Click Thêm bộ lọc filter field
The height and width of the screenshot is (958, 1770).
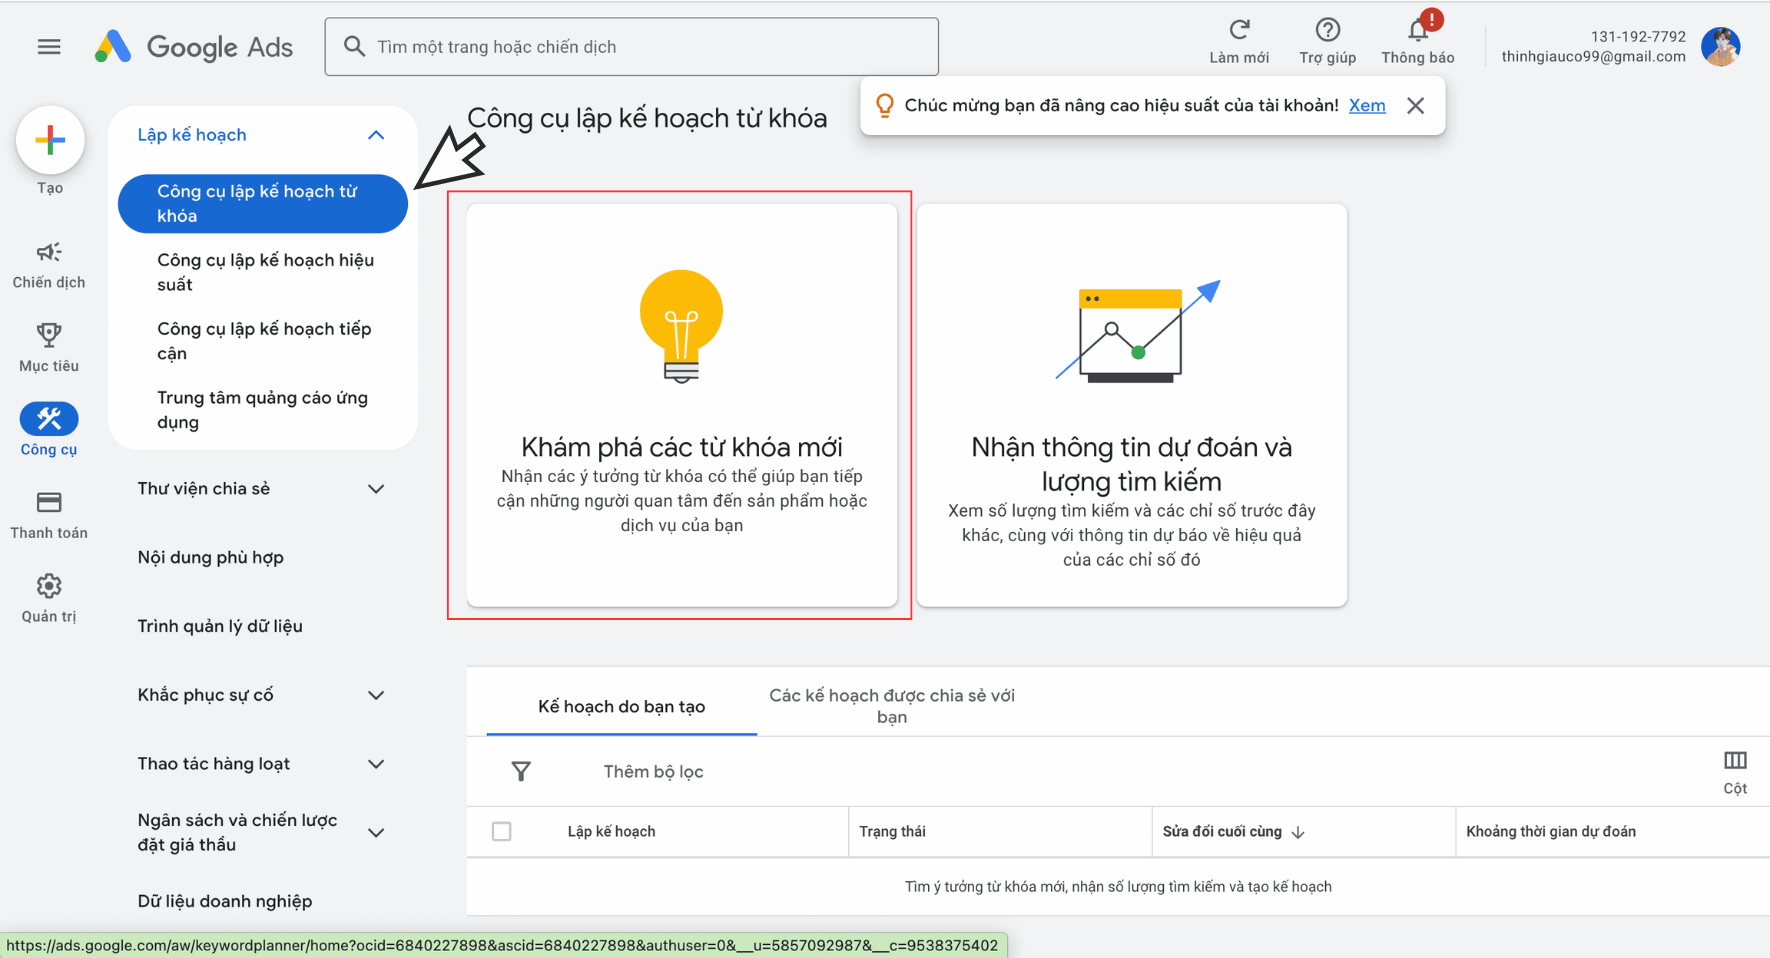coord(653,772)
